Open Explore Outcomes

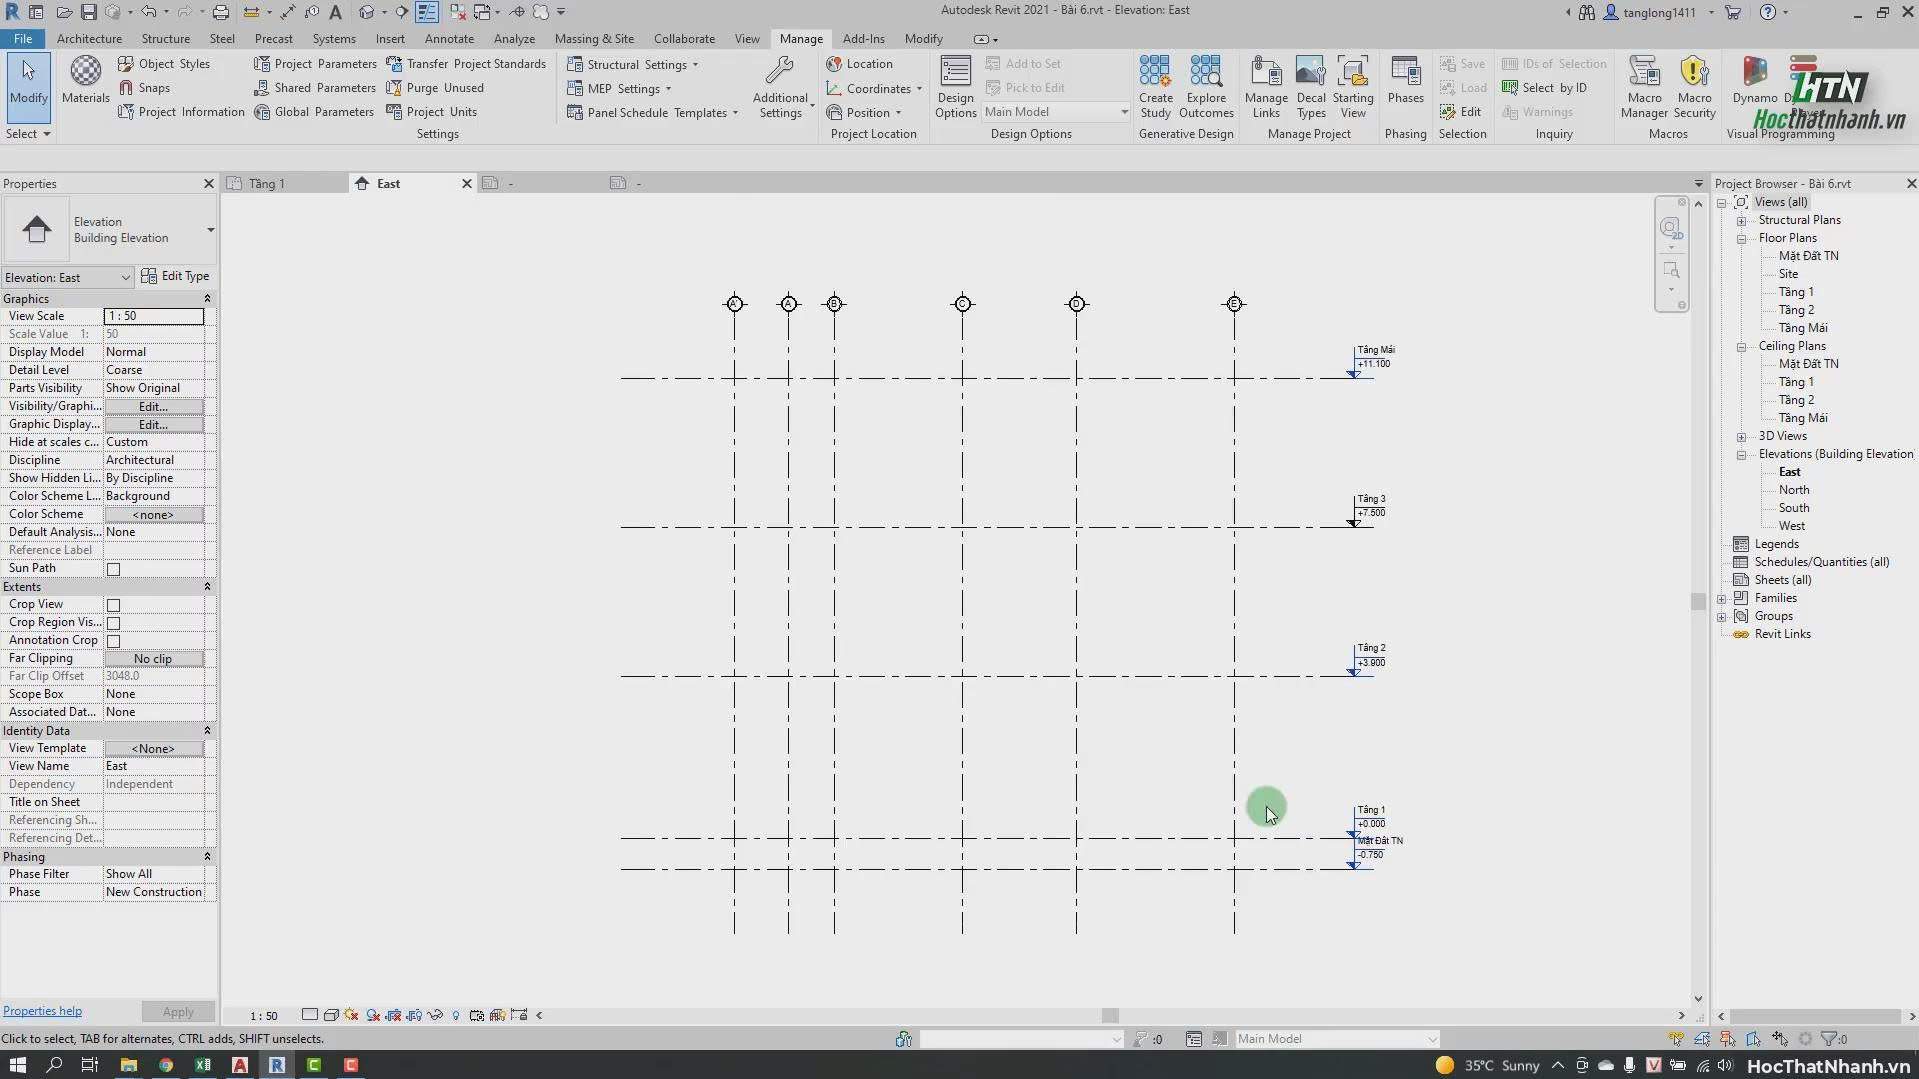(1206, 88)
